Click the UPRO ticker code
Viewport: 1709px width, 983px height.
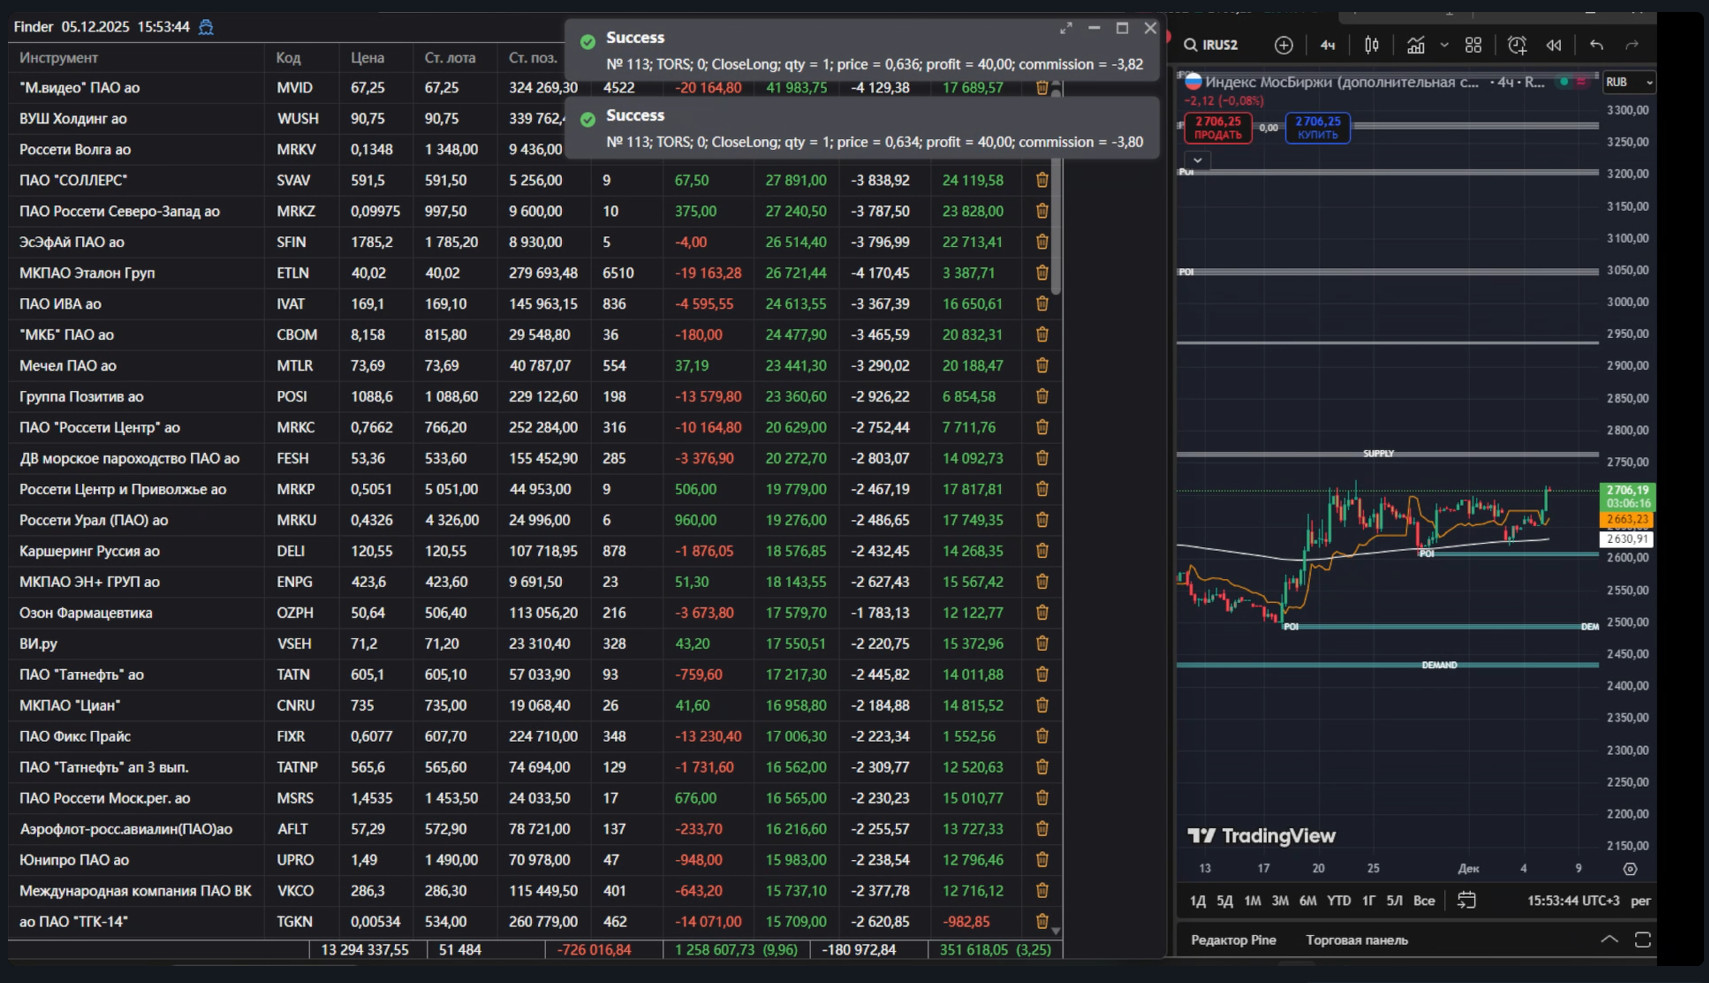pos(295,860)
